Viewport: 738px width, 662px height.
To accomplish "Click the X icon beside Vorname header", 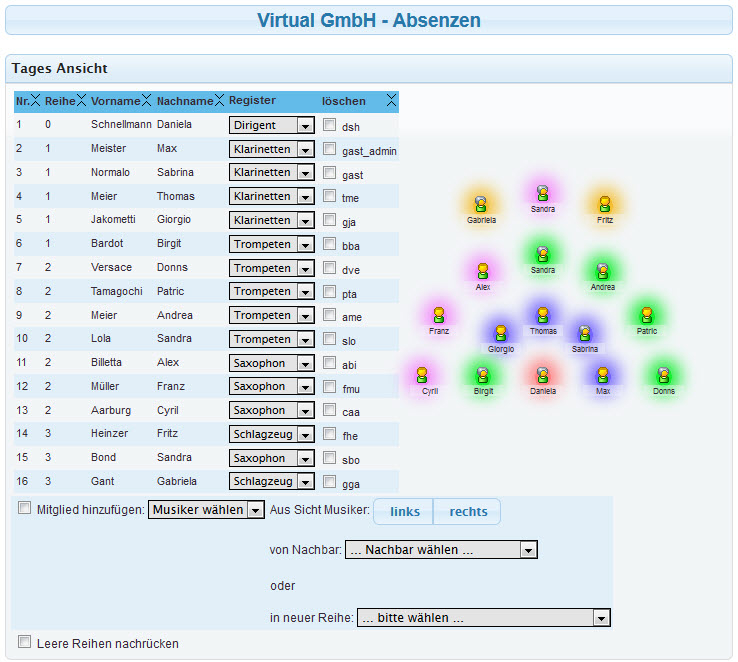I will pyautogui.click(x=146, y=100).
